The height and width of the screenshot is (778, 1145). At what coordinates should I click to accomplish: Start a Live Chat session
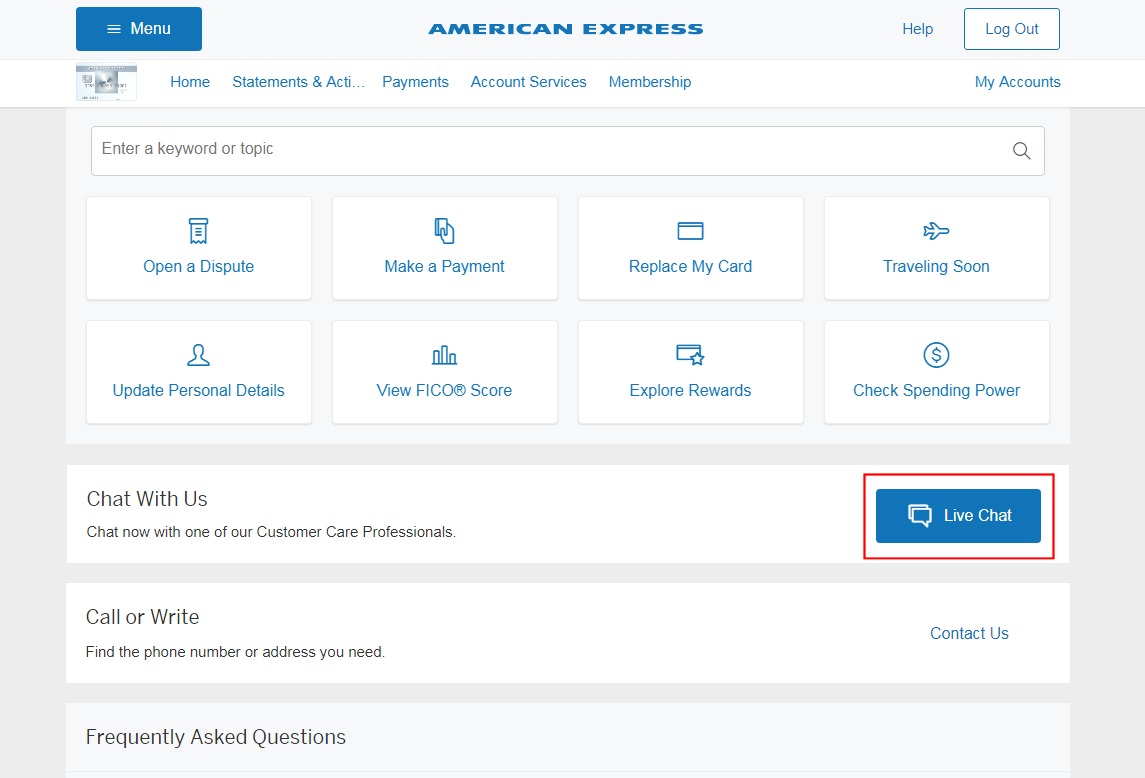coord(958,516)
